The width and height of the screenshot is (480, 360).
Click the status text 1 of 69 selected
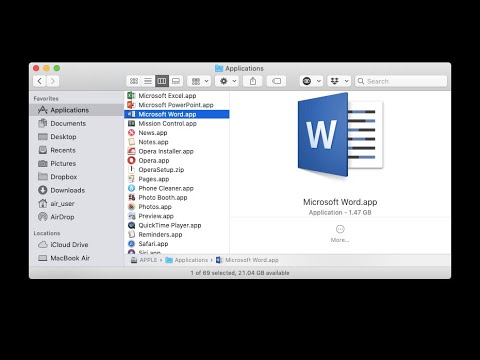coord(240,273)
